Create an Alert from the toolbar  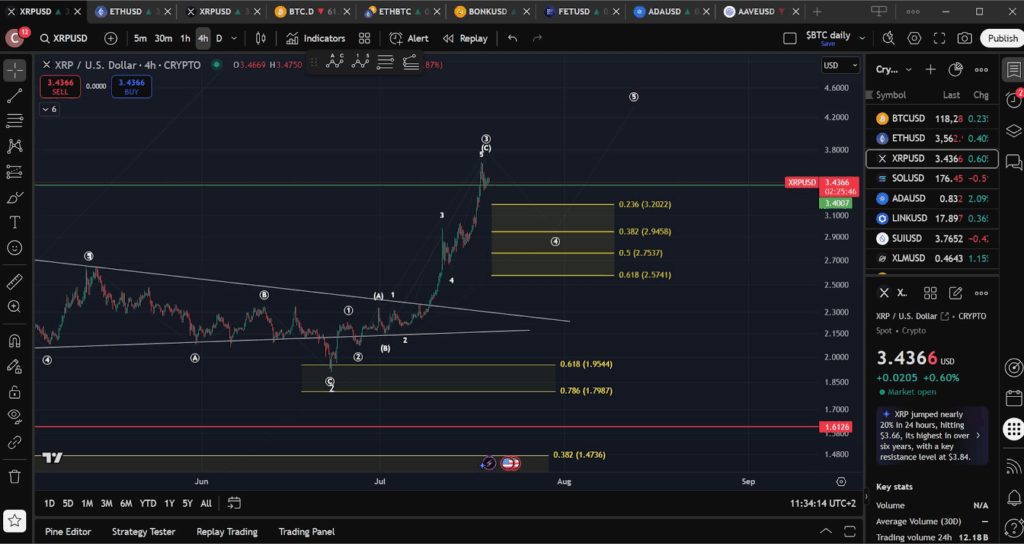[x=409, y=39]
